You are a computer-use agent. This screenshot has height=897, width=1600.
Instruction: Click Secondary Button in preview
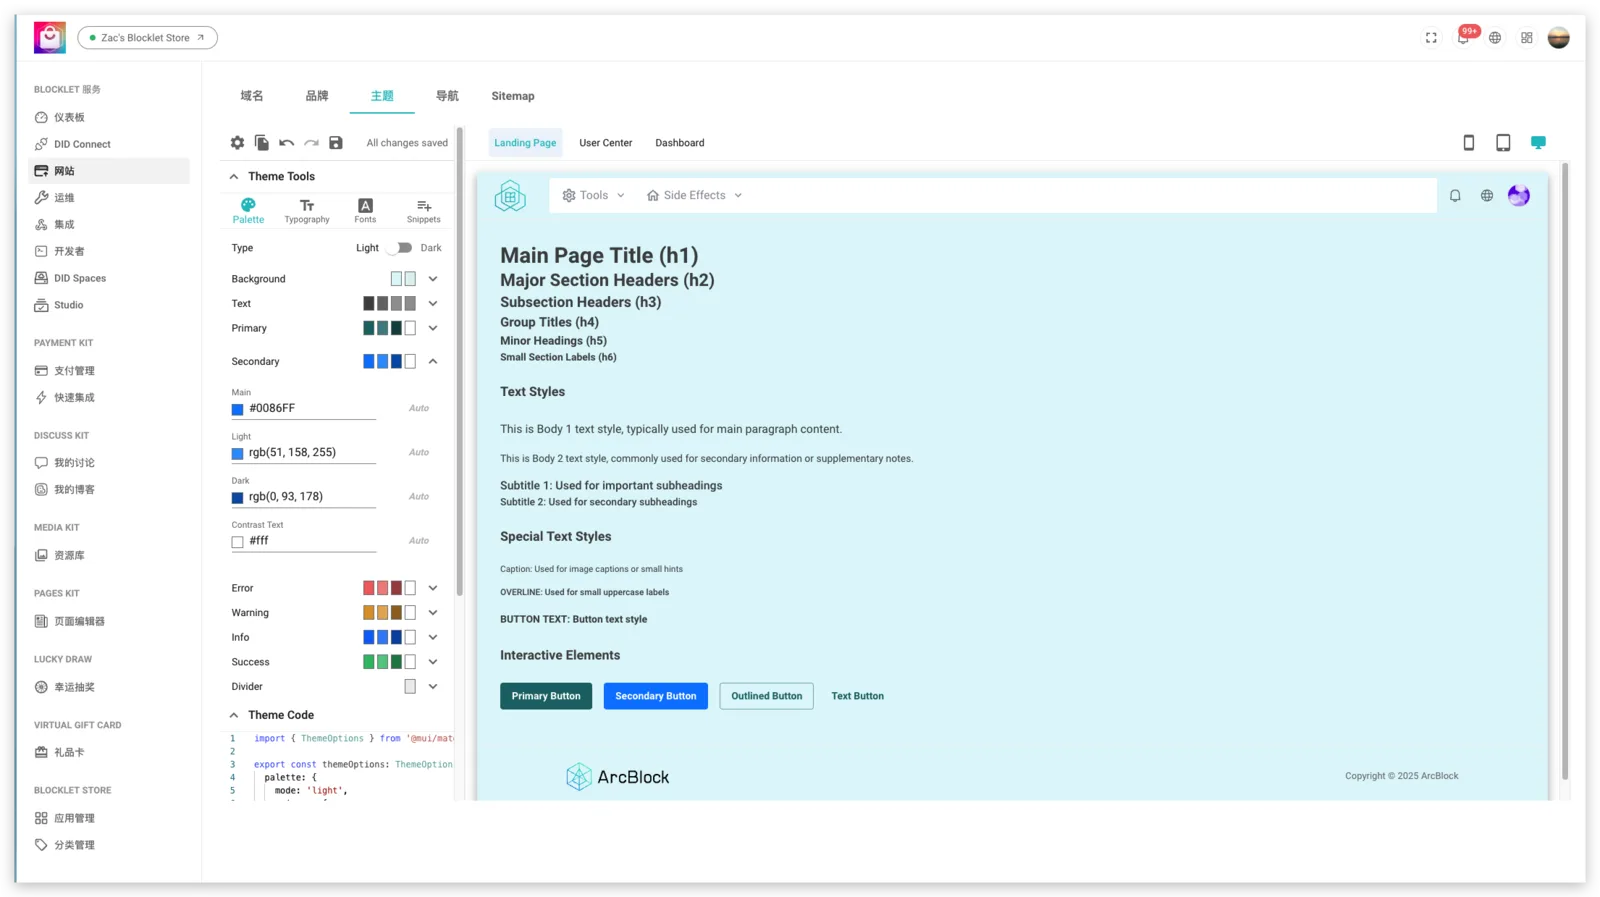tap(656, 696)
